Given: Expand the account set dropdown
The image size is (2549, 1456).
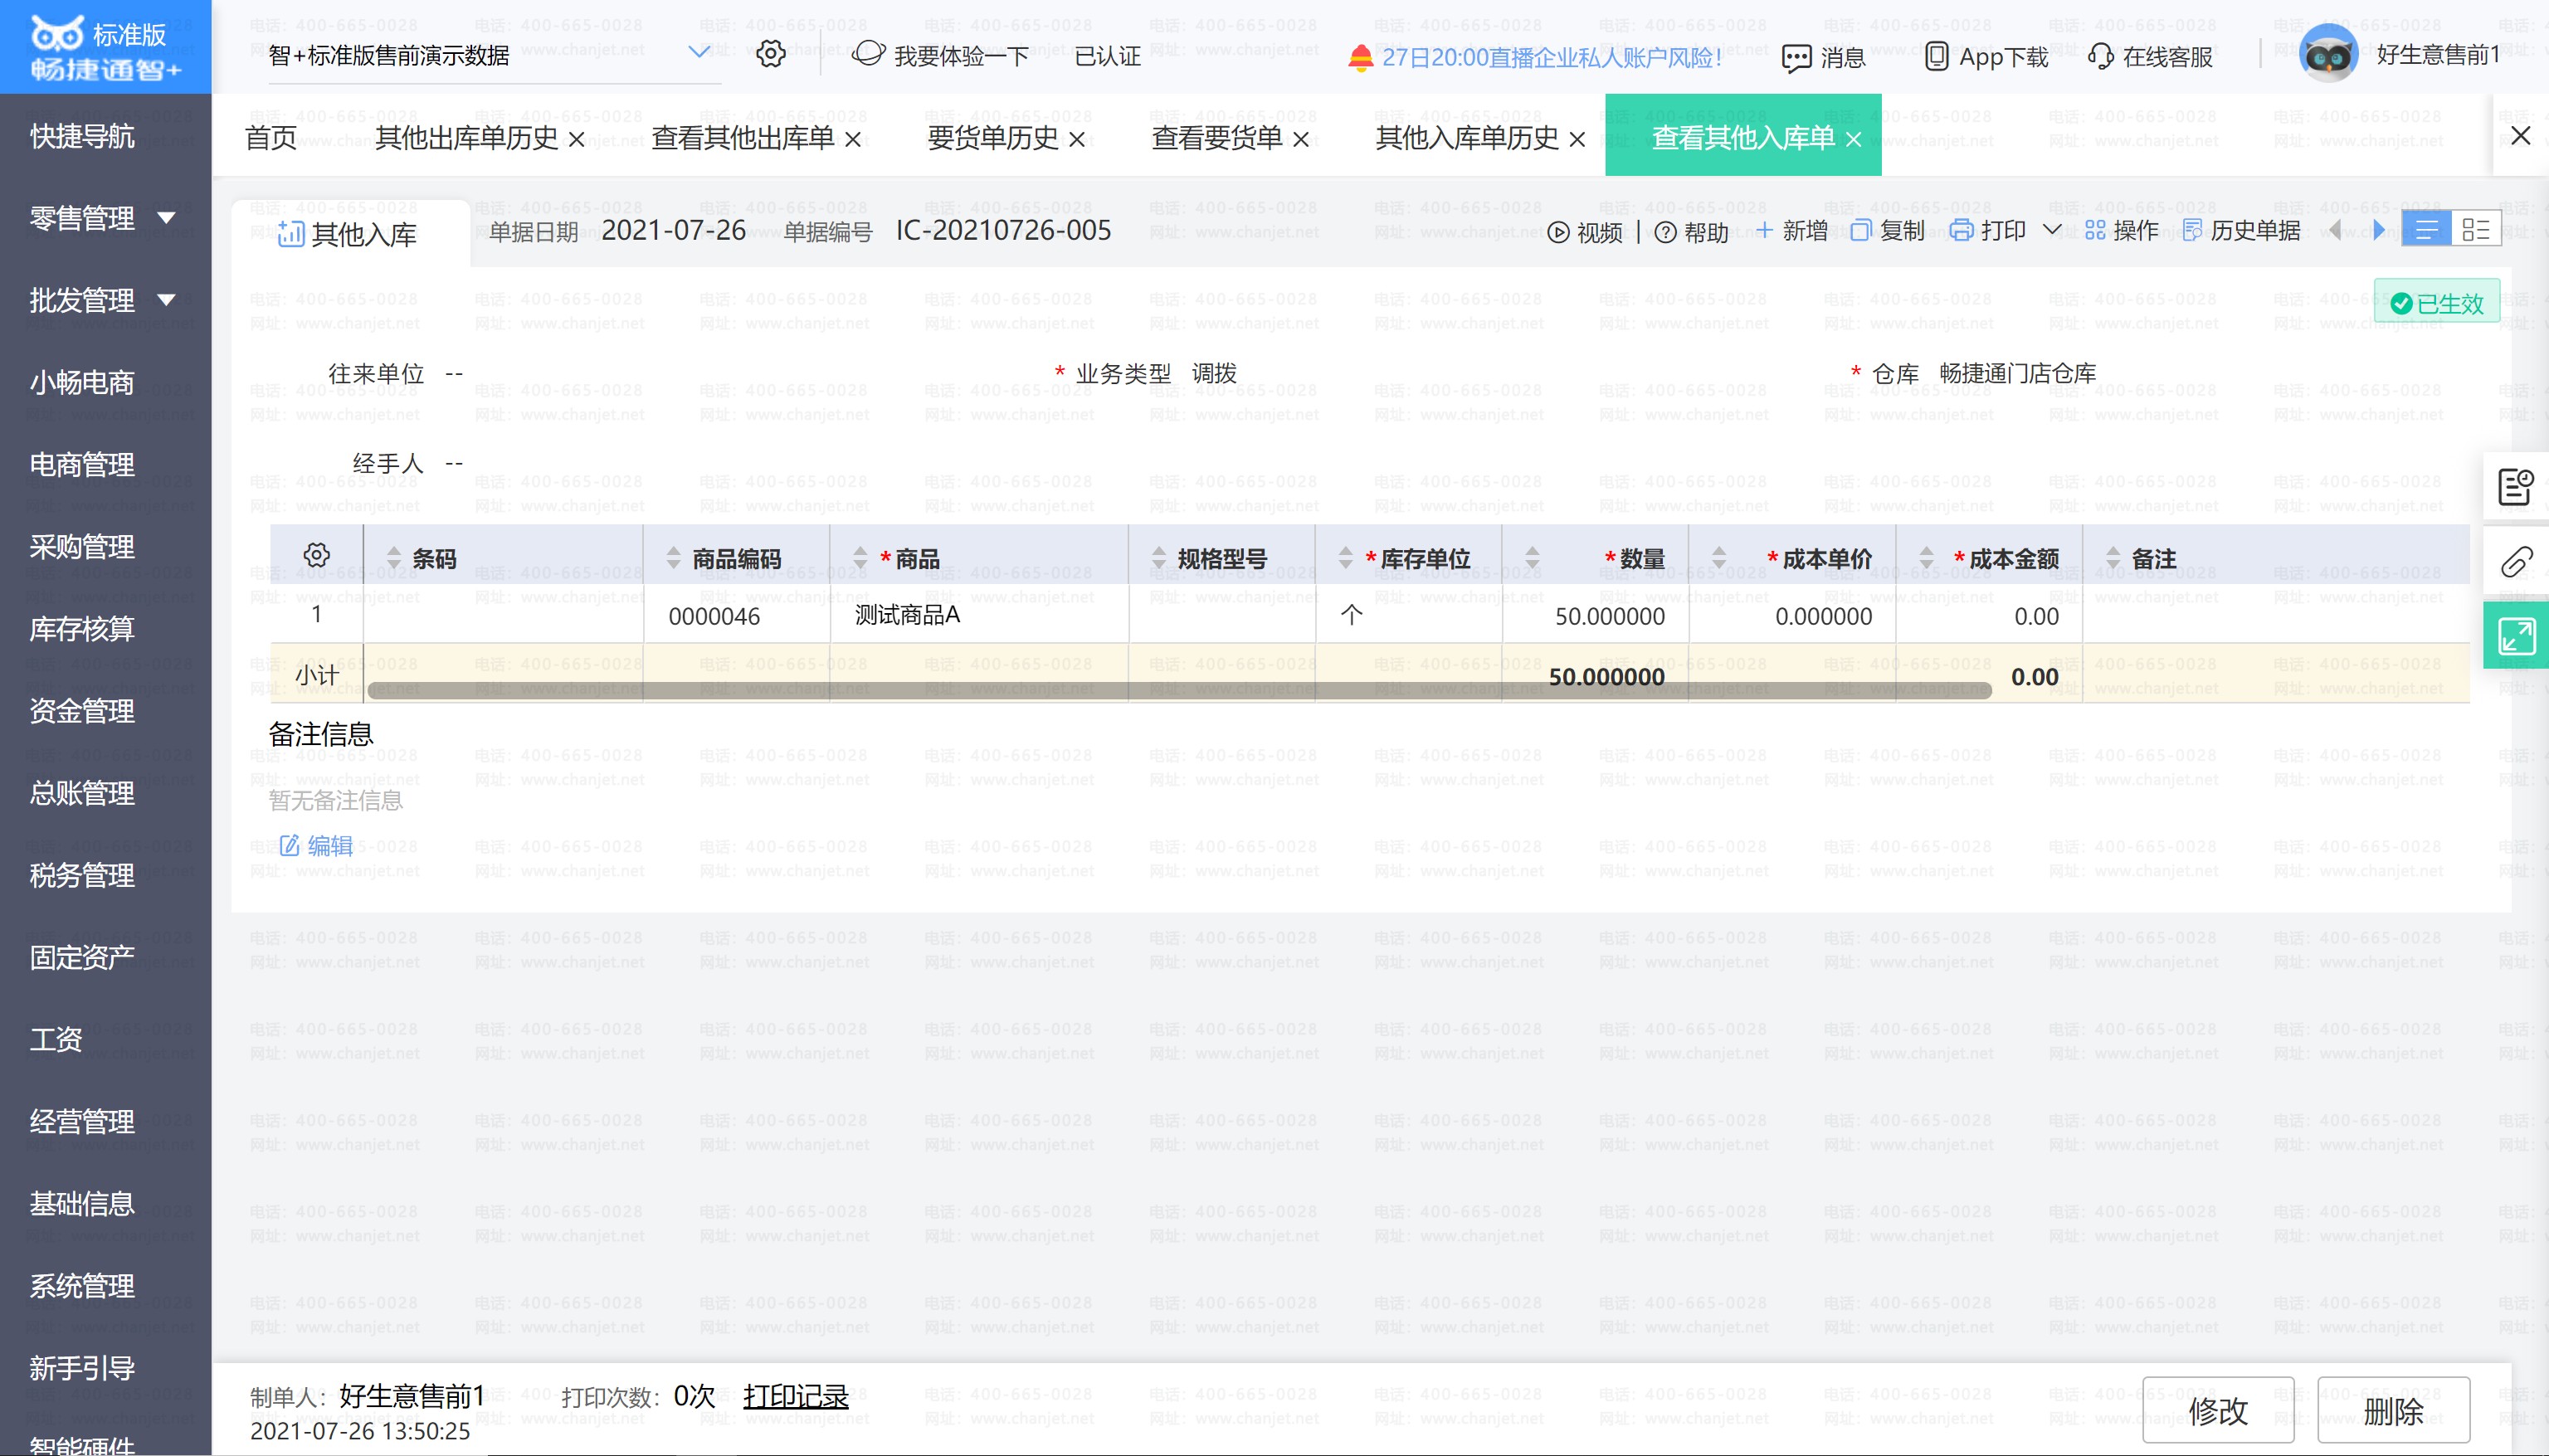Looking at the screenshot, I should (x=699, y=52).
